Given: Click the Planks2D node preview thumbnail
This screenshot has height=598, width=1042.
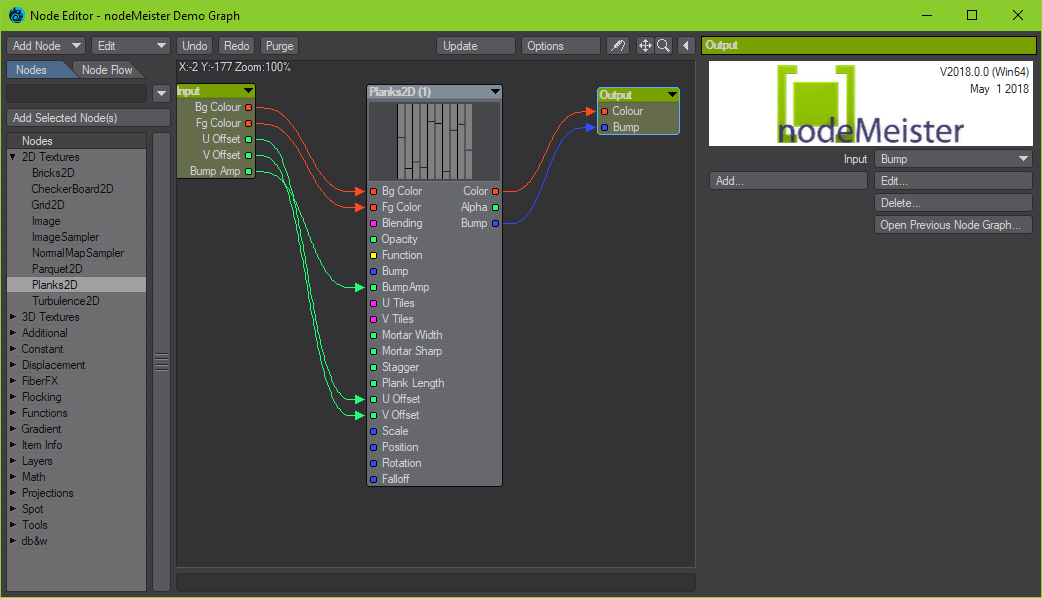Looking at the screenshot, I should coord(434,141).
